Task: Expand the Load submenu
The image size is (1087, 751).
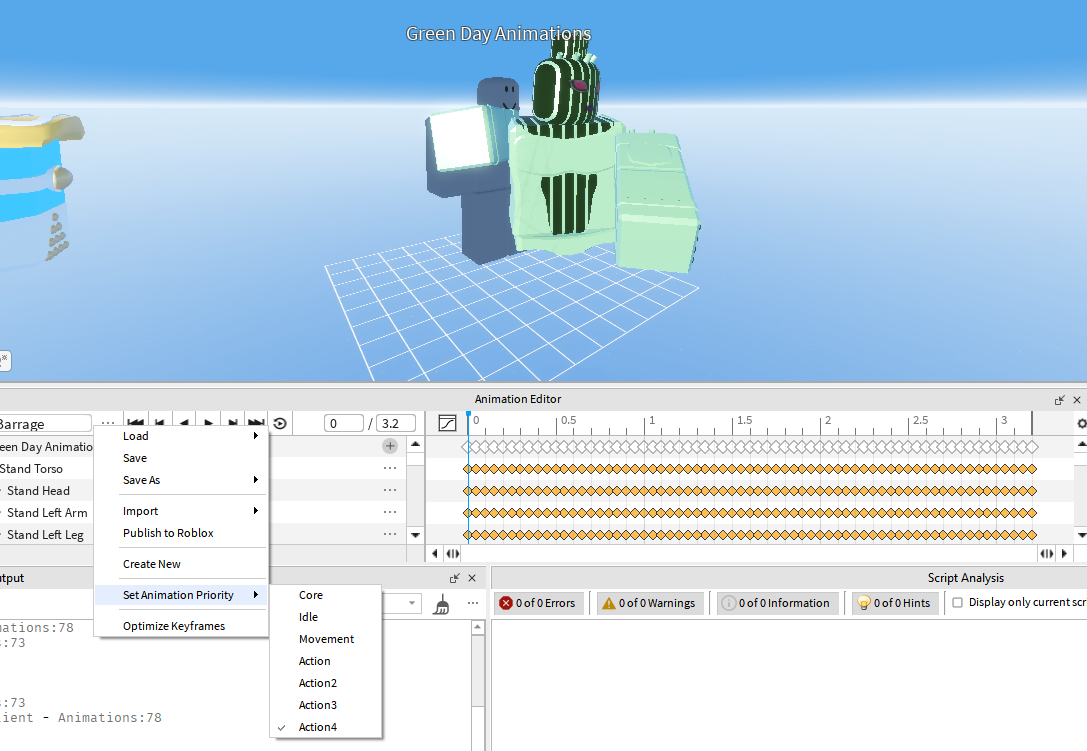Action: 135,436
